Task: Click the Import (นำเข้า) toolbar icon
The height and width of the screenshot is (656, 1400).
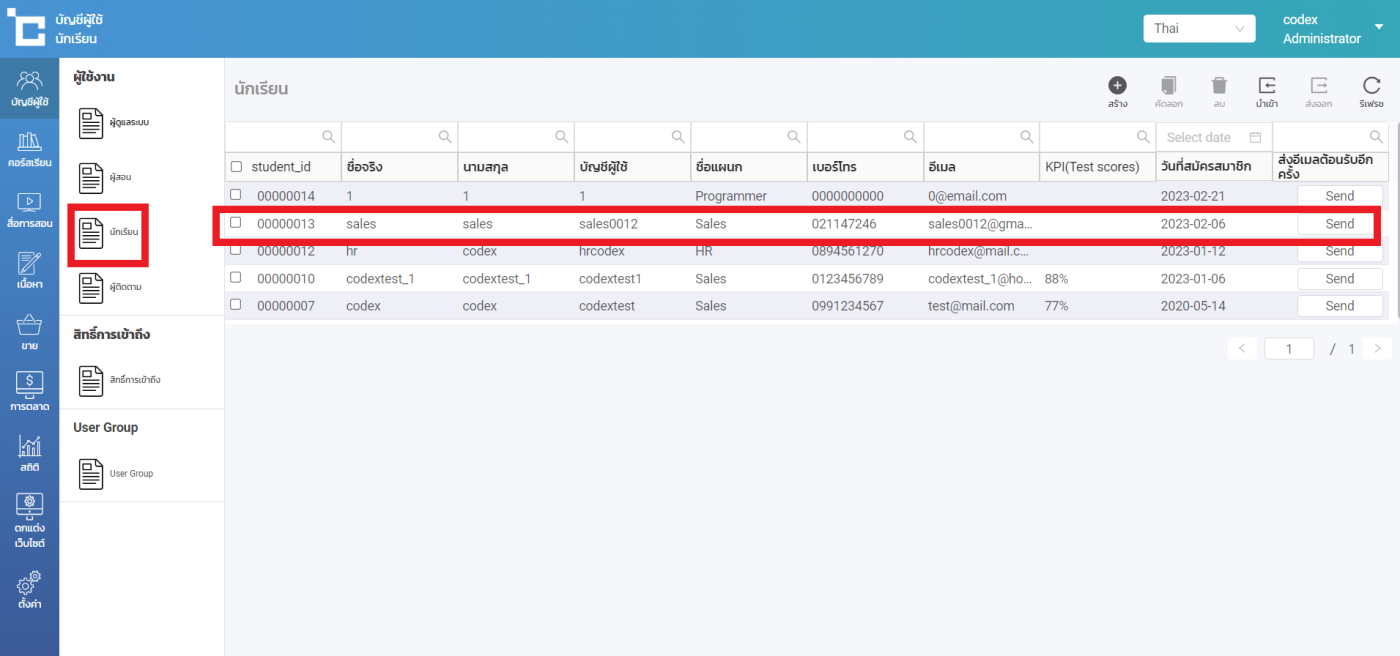Action: coord(1267,87)
